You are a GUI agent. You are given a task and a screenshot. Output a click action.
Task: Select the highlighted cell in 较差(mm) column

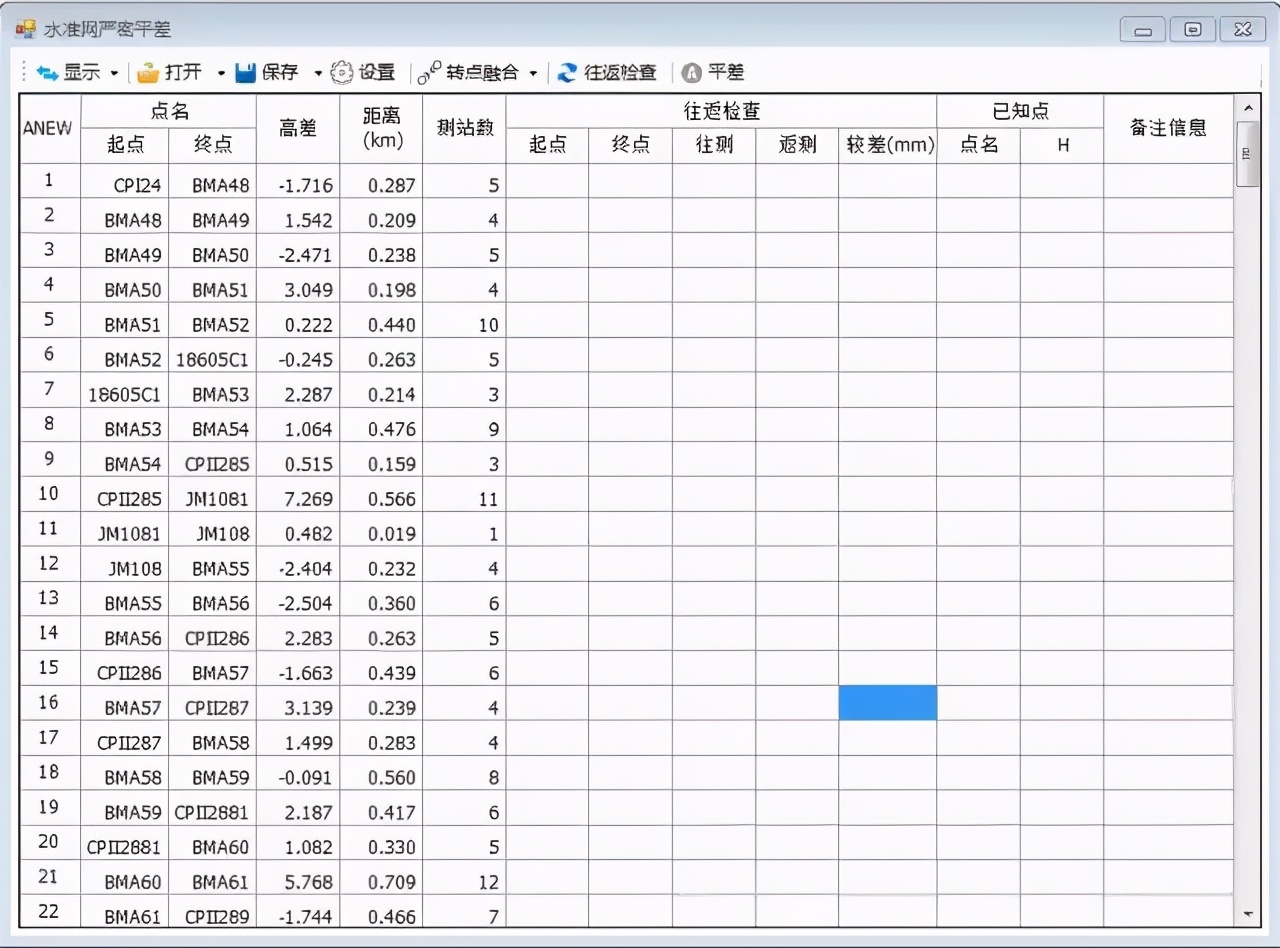888,703
